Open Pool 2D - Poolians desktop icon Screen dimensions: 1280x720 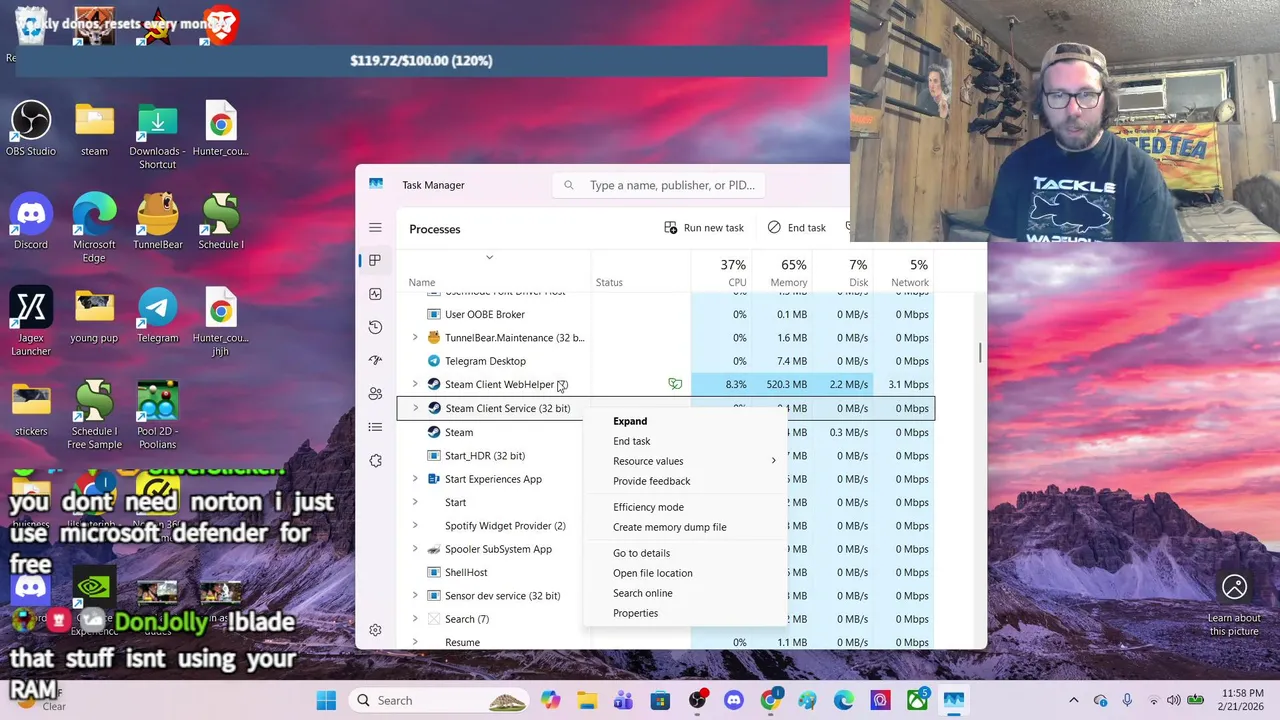158,415
